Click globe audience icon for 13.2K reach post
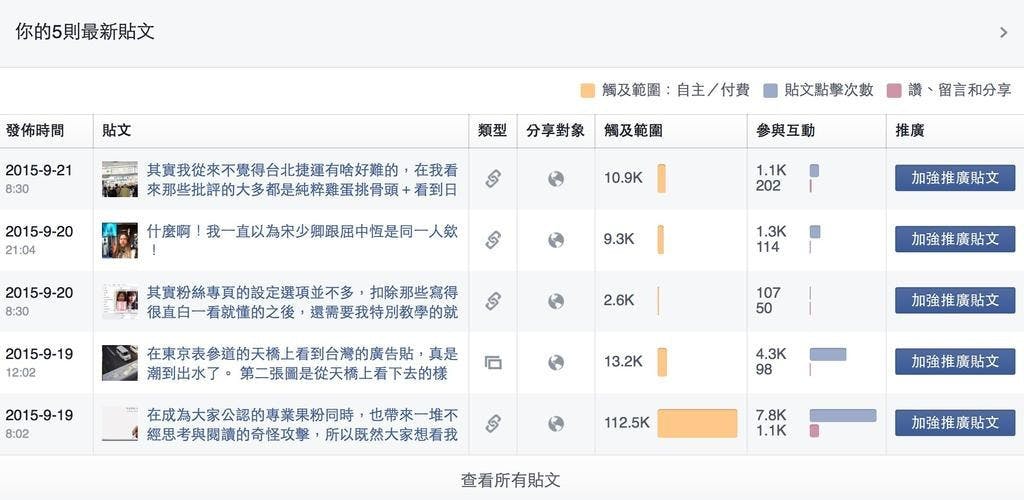 (x=556, y=362)
